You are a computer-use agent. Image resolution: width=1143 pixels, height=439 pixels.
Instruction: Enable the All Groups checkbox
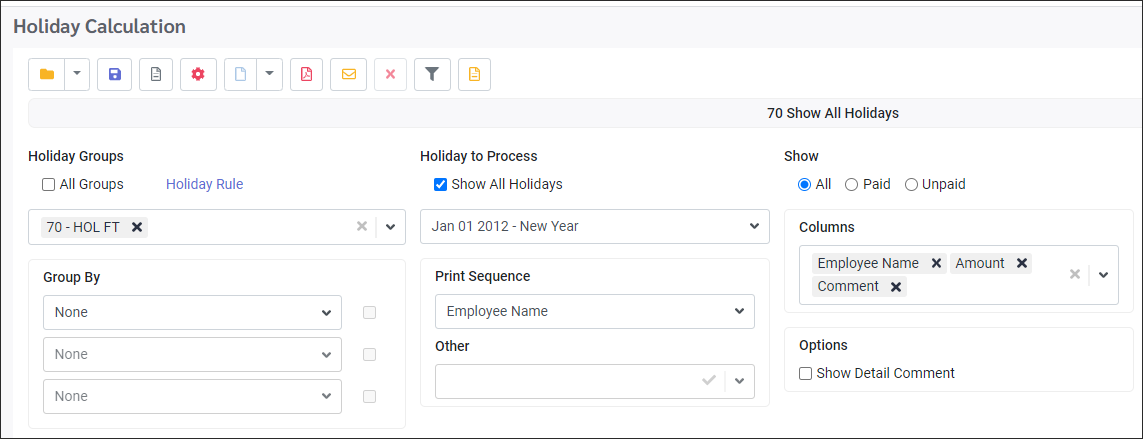[49, 184]
